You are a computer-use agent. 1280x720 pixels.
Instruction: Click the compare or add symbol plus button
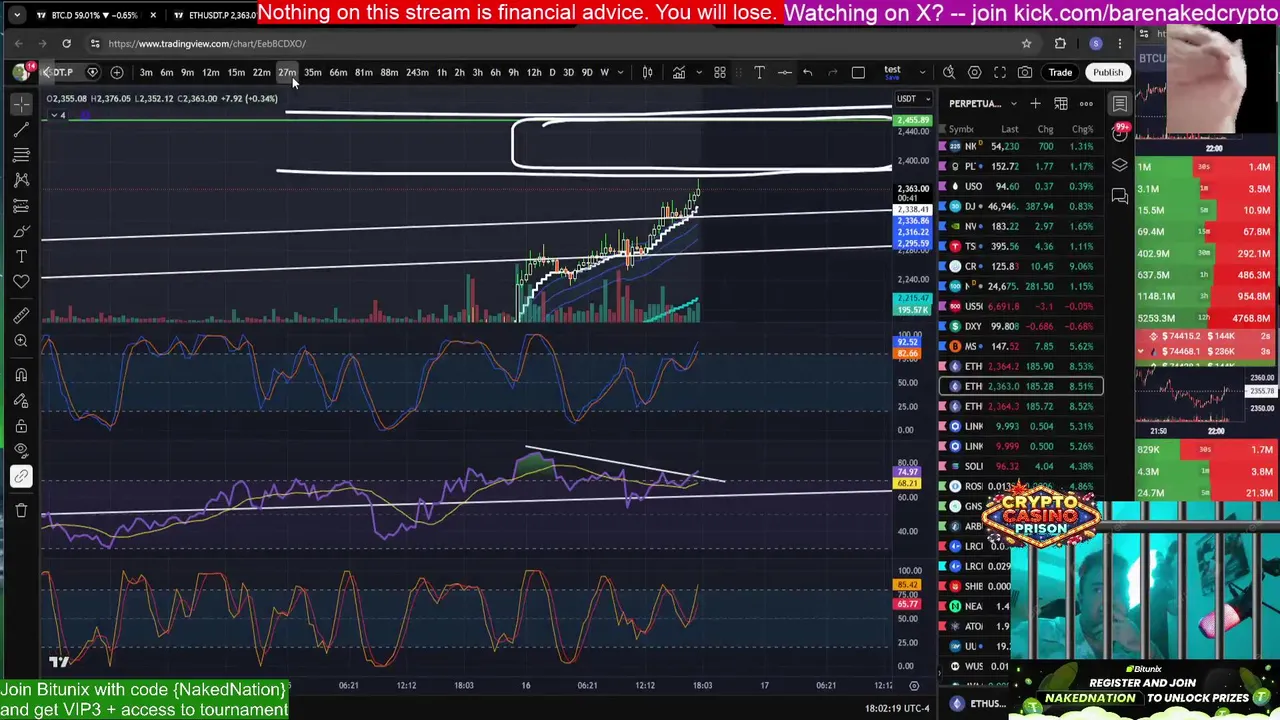pos(117,72)
